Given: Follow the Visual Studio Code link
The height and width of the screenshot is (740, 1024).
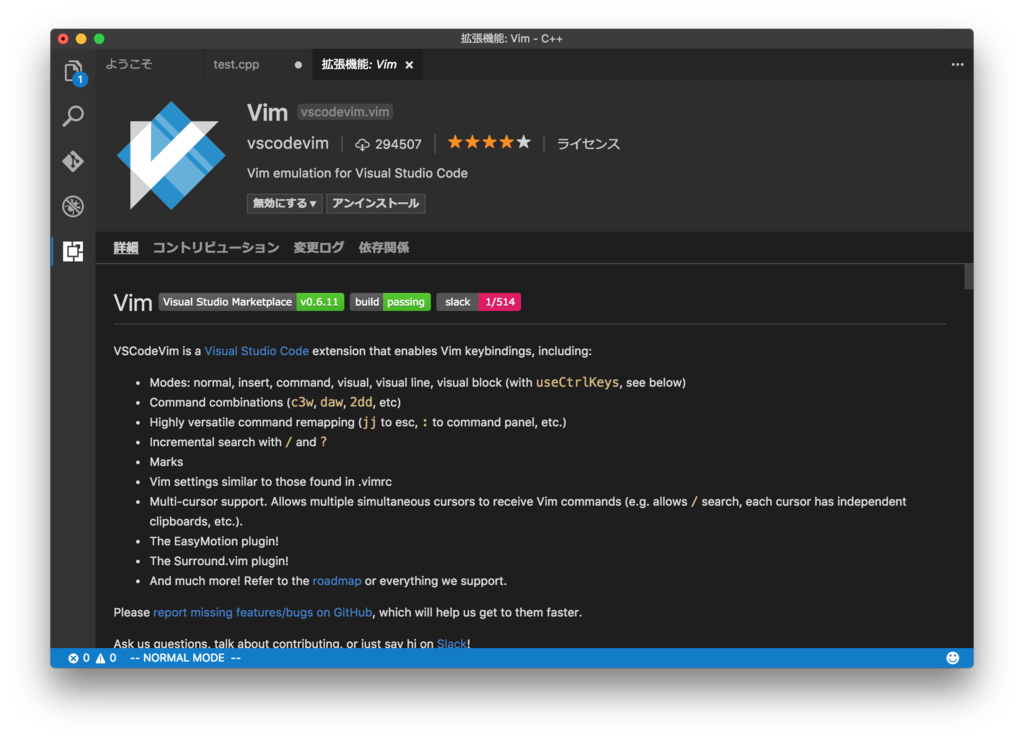Looking at the screenshot, I should tap(256, 351).
